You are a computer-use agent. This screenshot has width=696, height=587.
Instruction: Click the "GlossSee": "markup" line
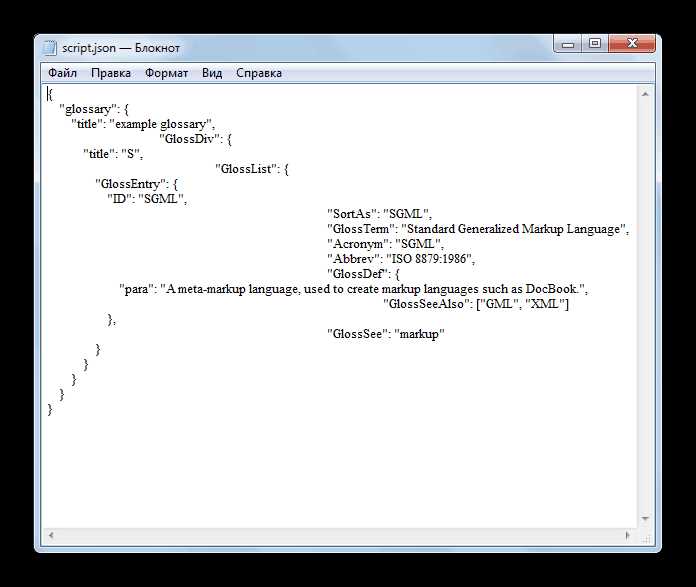386,334
